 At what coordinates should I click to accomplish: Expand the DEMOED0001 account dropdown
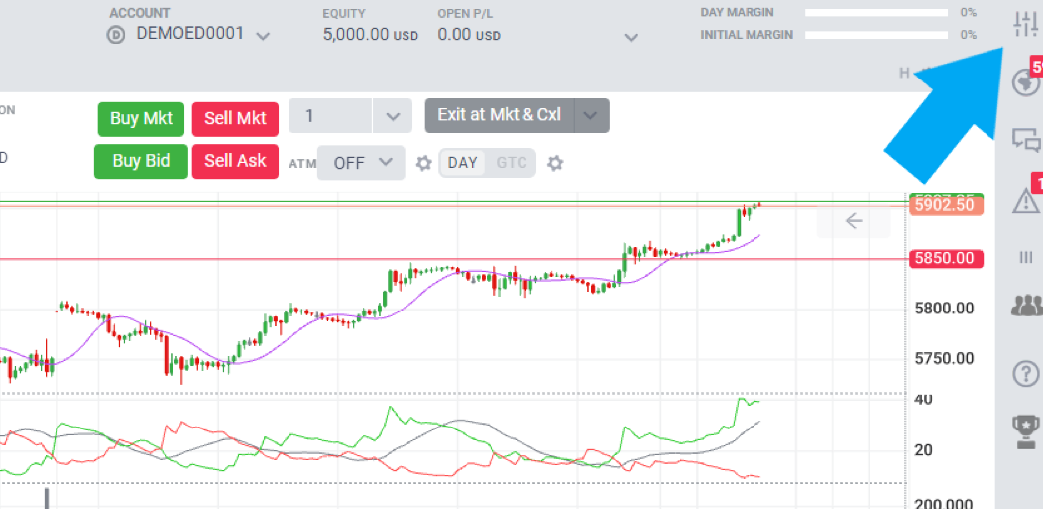[x=263, y=36]
